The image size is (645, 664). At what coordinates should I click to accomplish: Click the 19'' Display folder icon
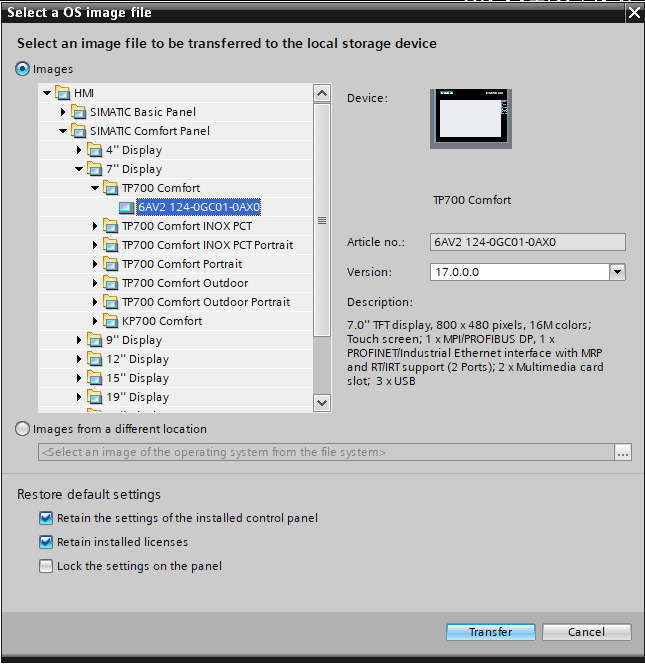pos(95,397)
